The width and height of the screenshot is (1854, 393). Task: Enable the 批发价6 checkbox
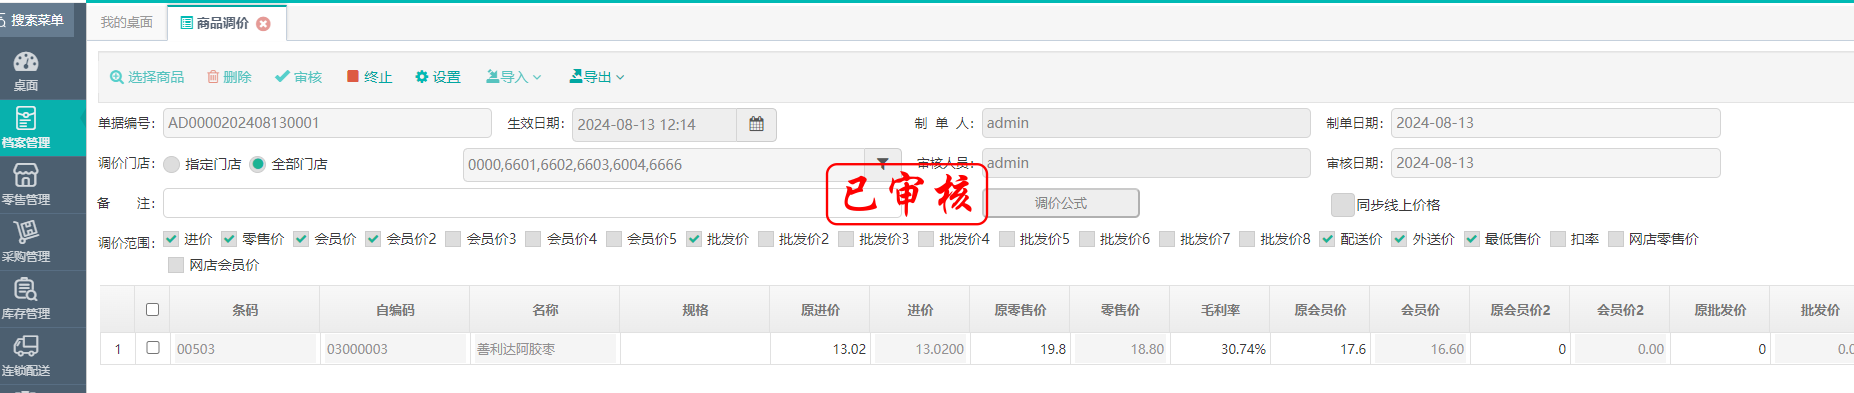point(1086,239)
